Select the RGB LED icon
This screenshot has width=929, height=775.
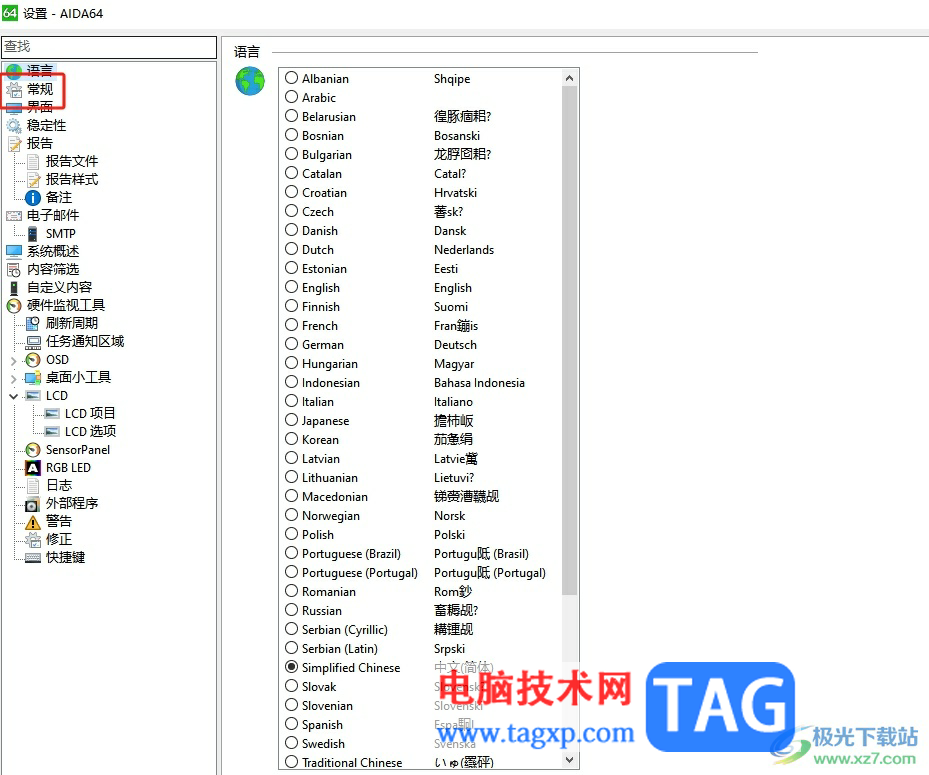33,468
